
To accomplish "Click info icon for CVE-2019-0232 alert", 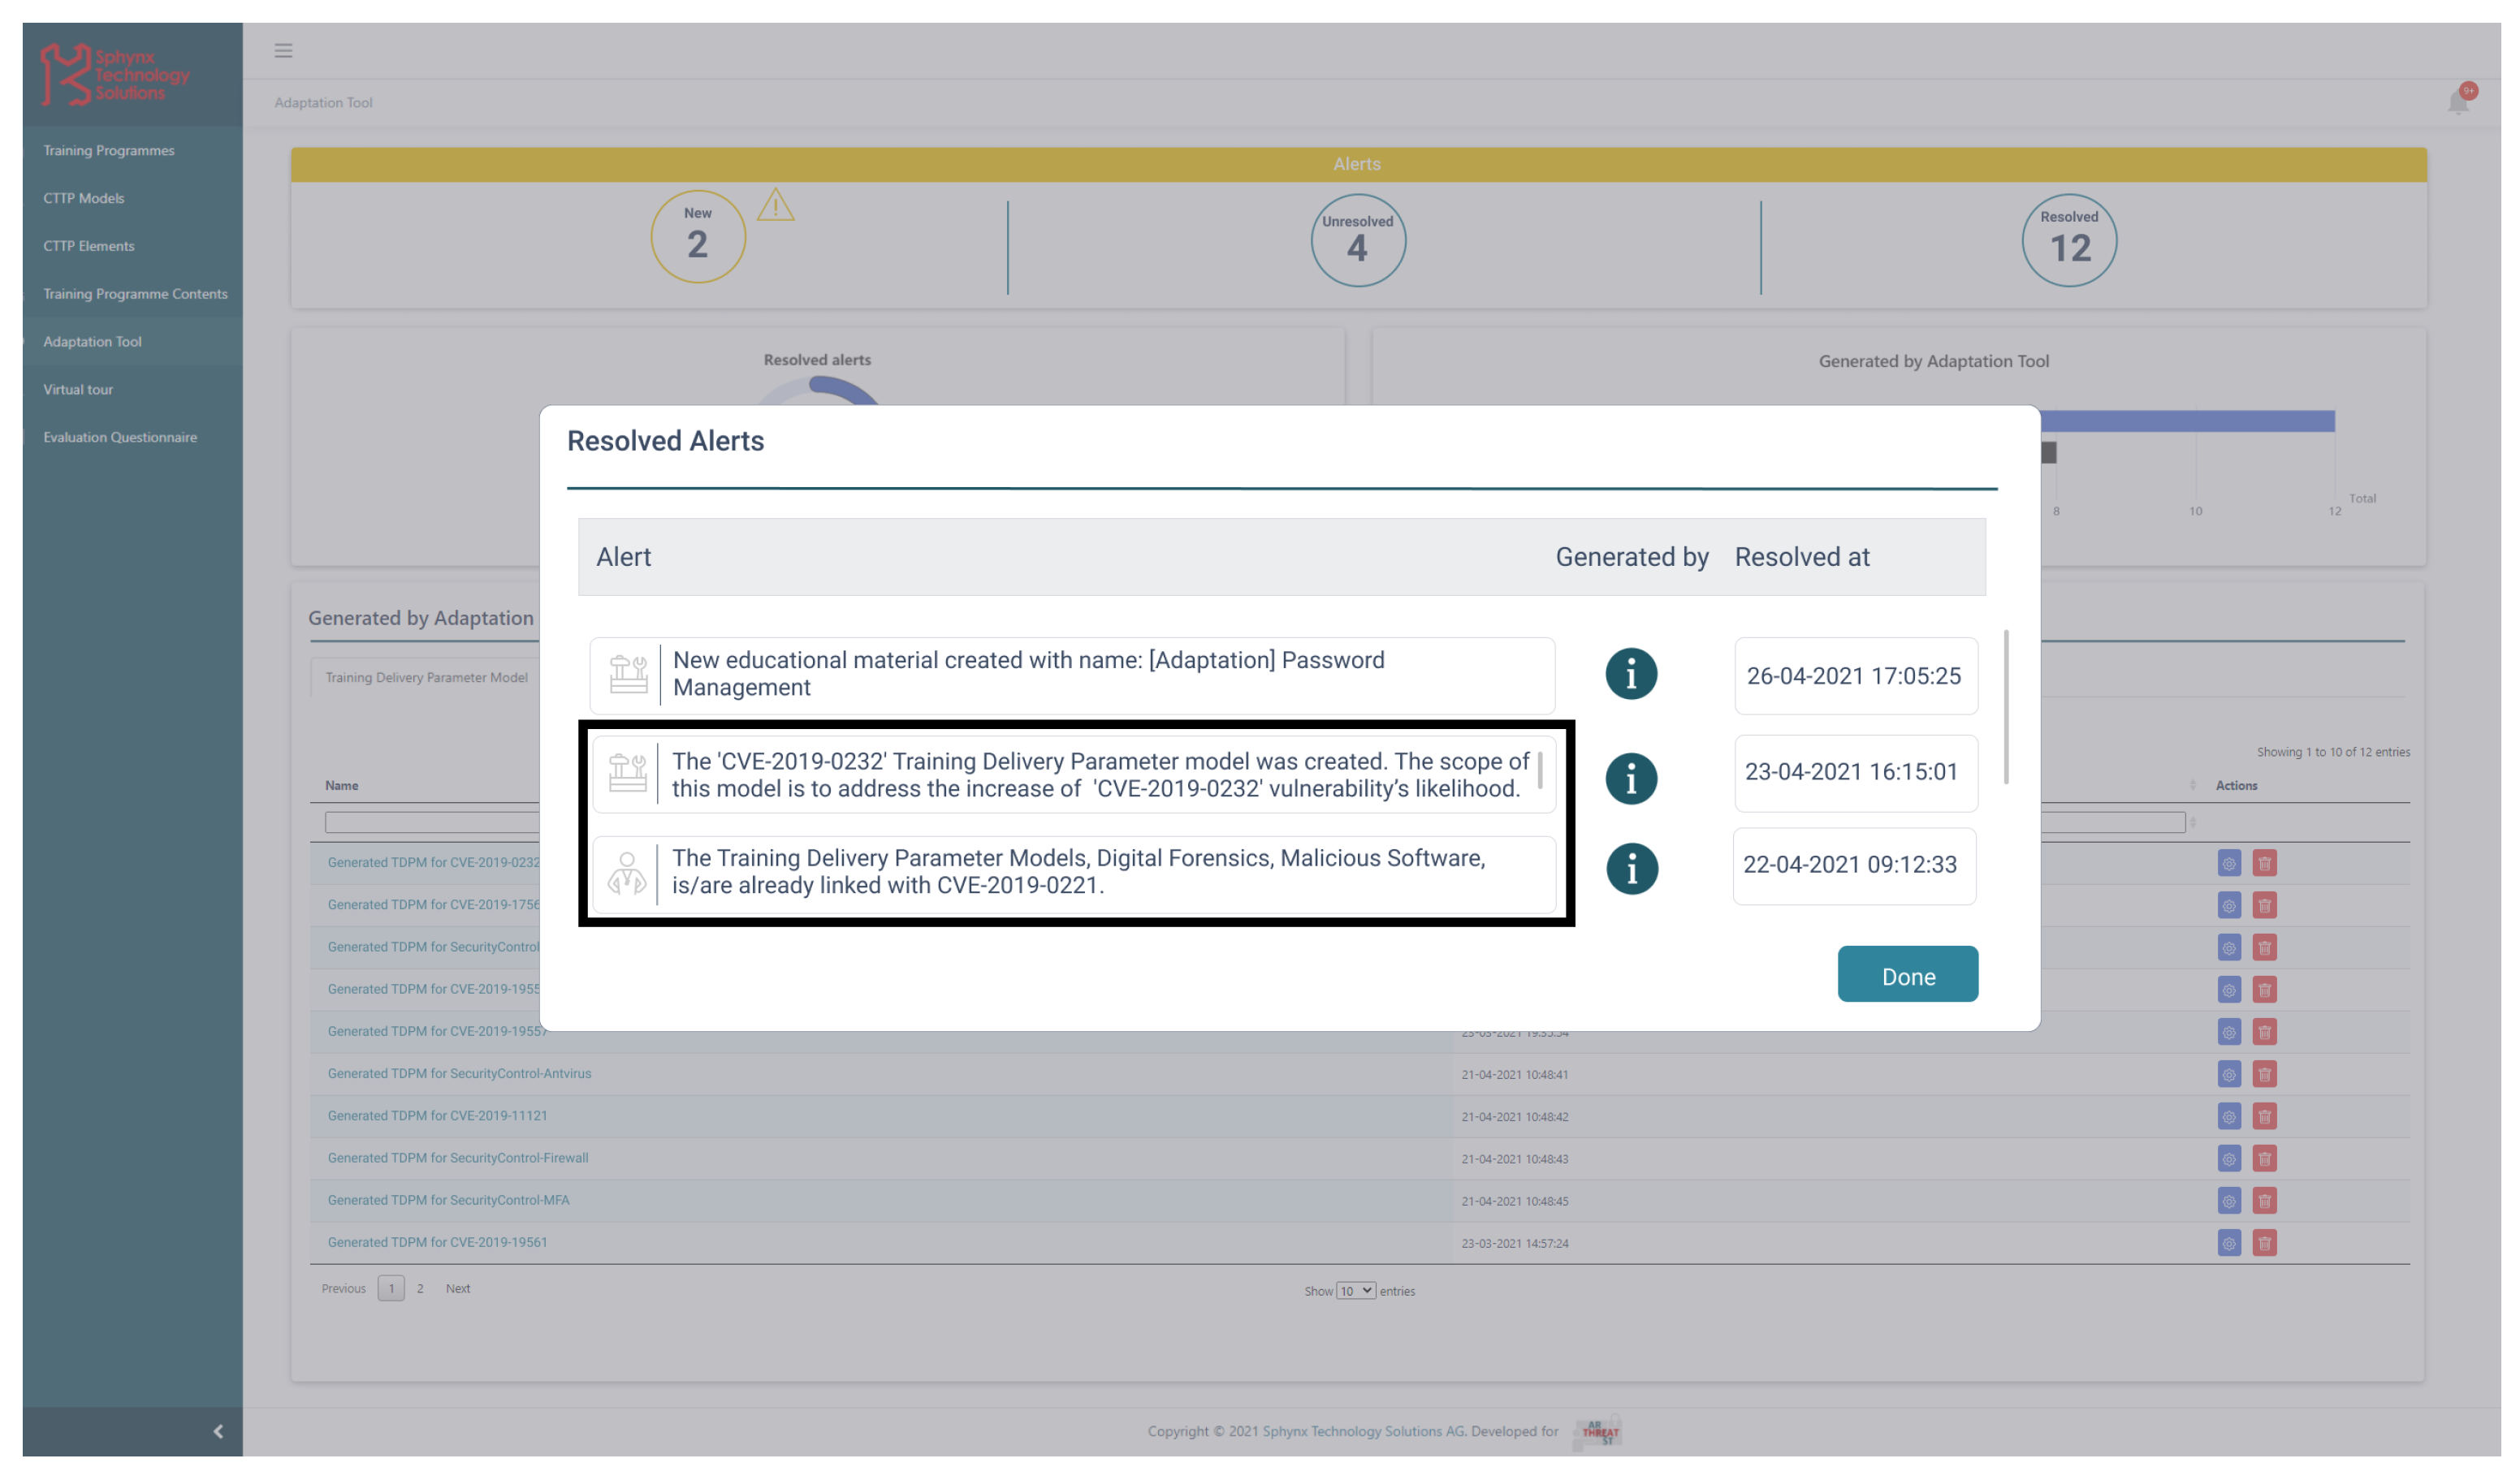I will 1631,778.
